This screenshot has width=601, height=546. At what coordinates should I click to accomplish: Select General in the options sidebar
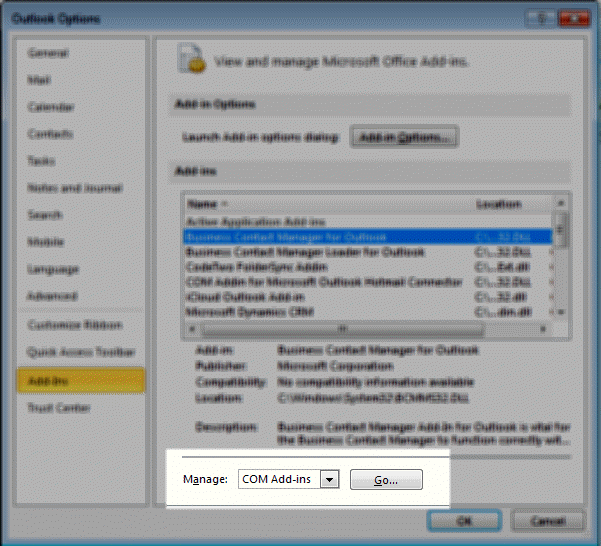49,52
